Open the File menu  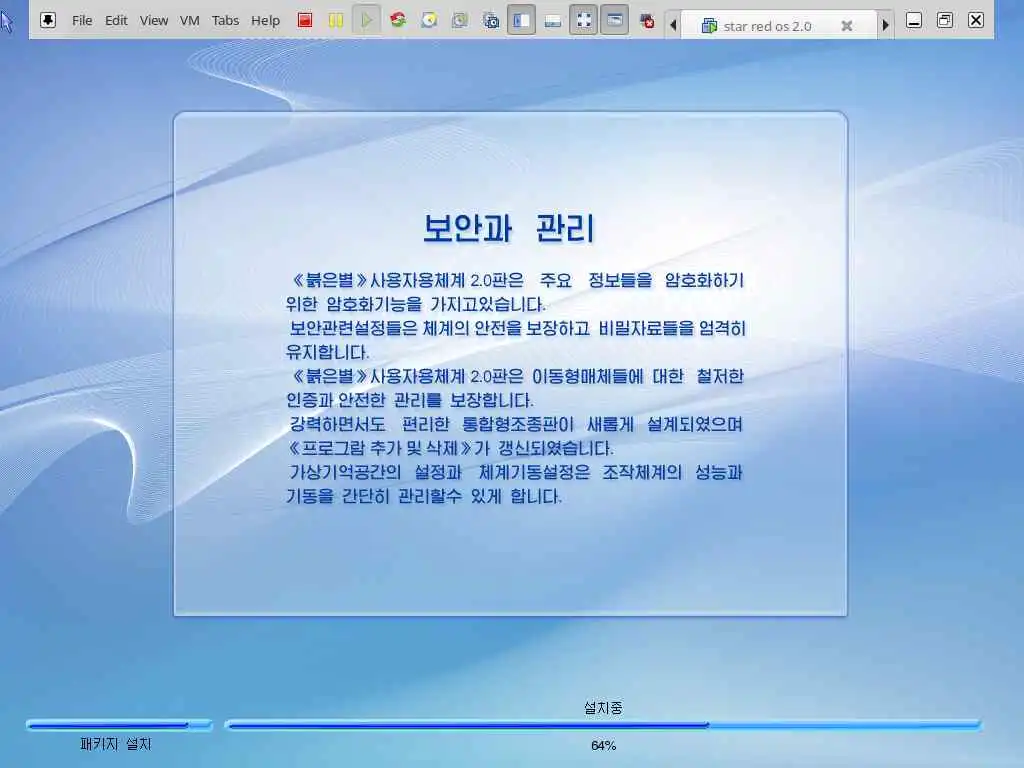click(82, 20)
